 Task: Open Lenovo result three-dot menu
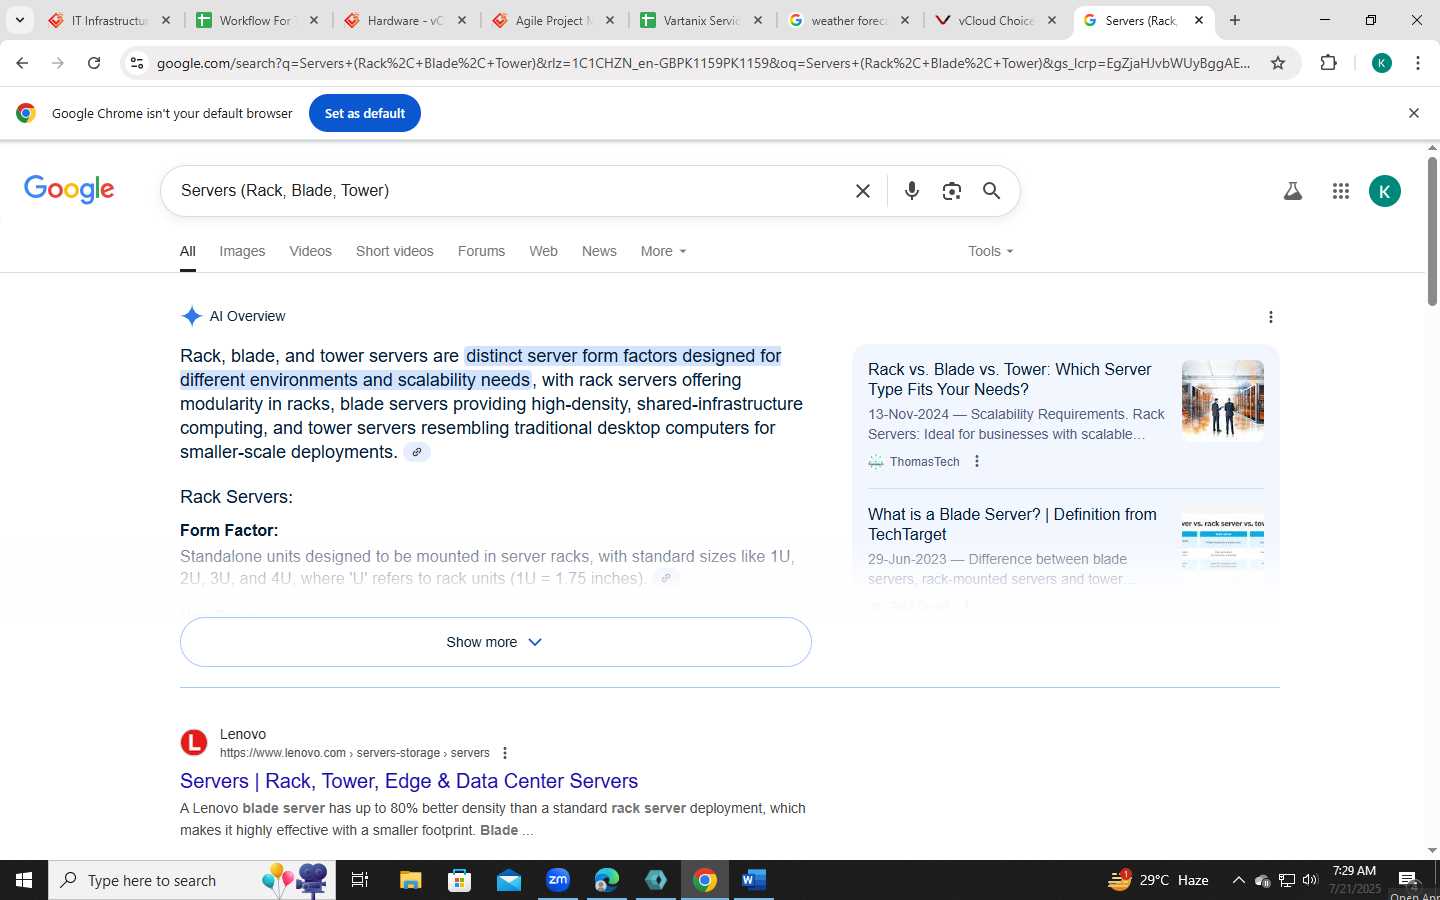pyautogui.click(x=505, y=753)
